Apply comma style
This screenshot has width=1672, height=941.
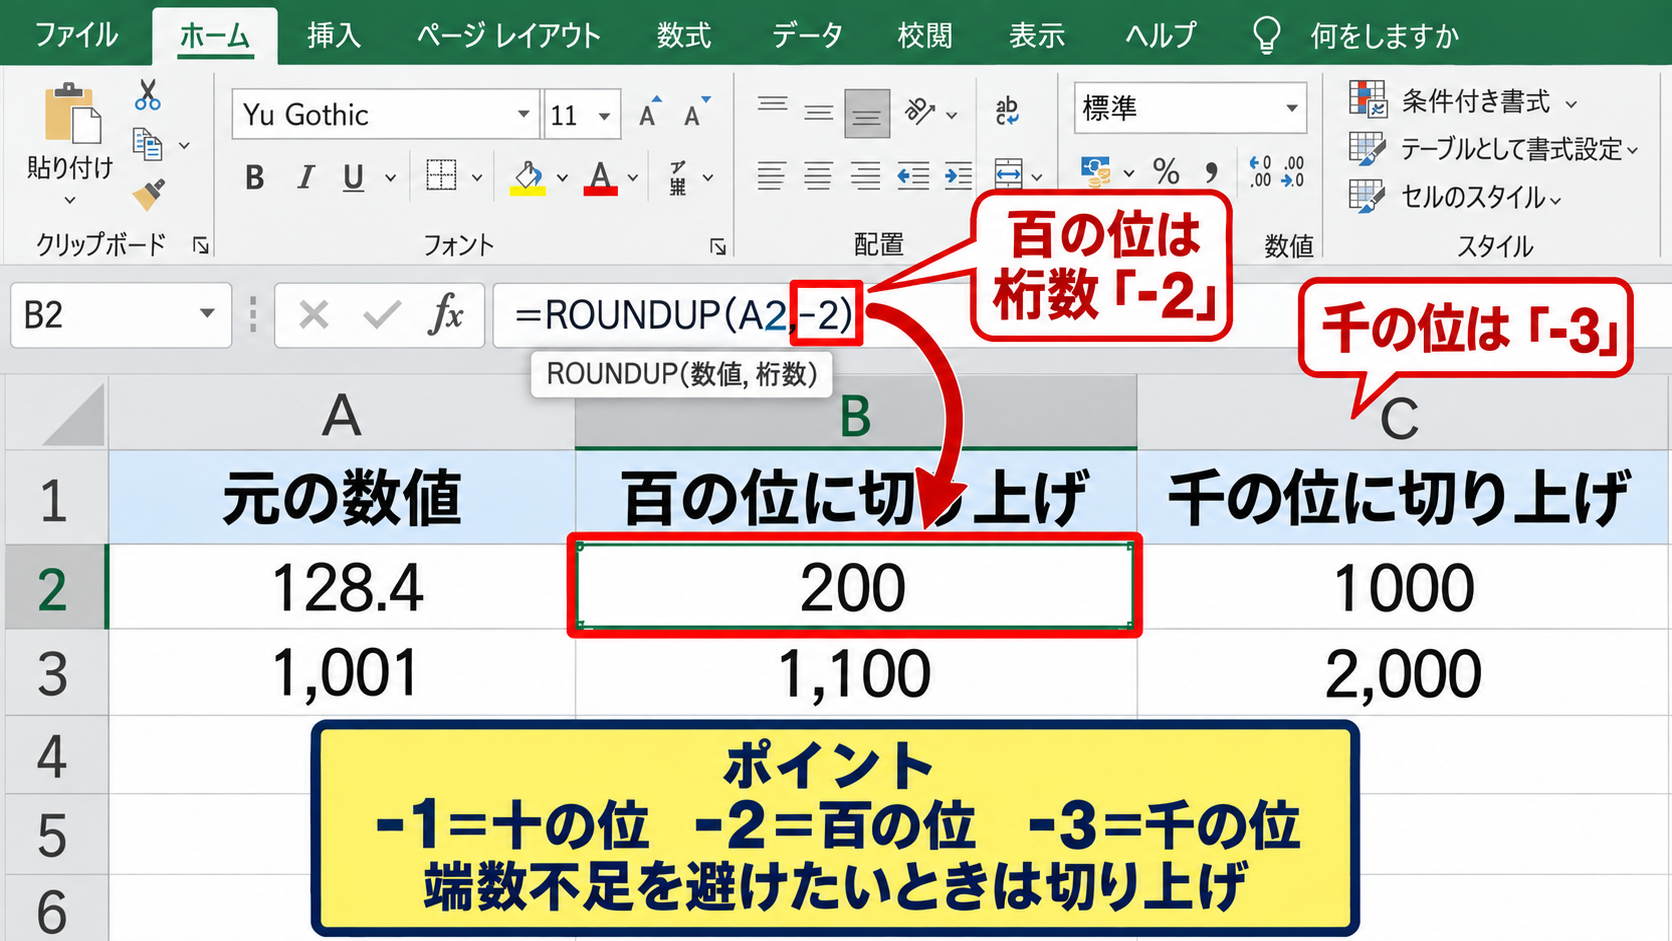(x=1211, y=173)
